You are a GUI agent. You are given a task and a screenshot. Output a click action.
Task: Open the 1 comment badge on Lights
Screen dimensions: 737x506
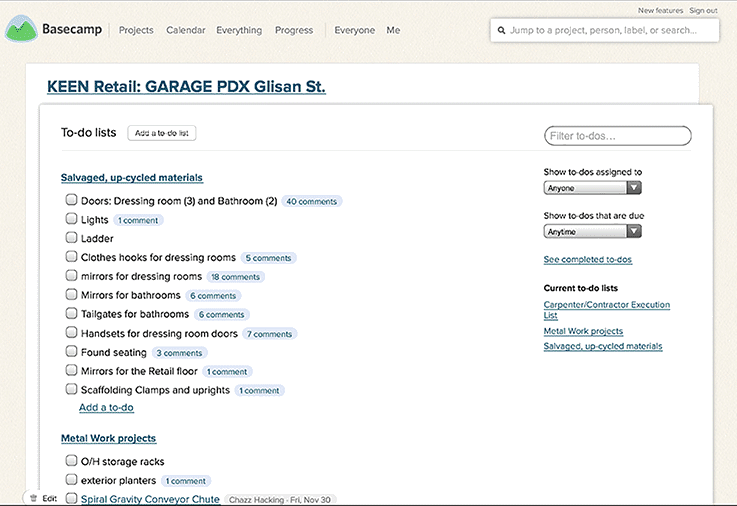pyautogui.click(x=138, y=220)
